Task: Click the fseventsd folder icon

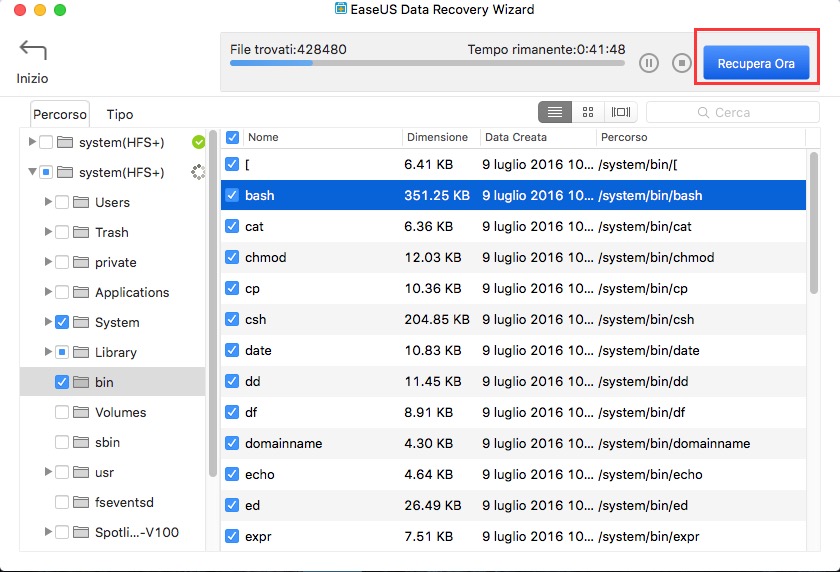Action: point(81,502)
